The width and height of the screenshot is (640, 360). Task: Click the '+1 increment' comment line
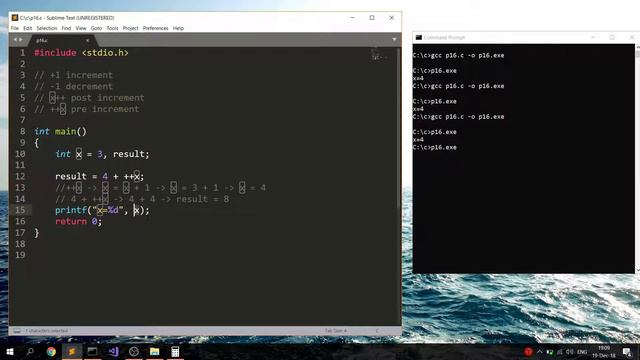(73, 75)
